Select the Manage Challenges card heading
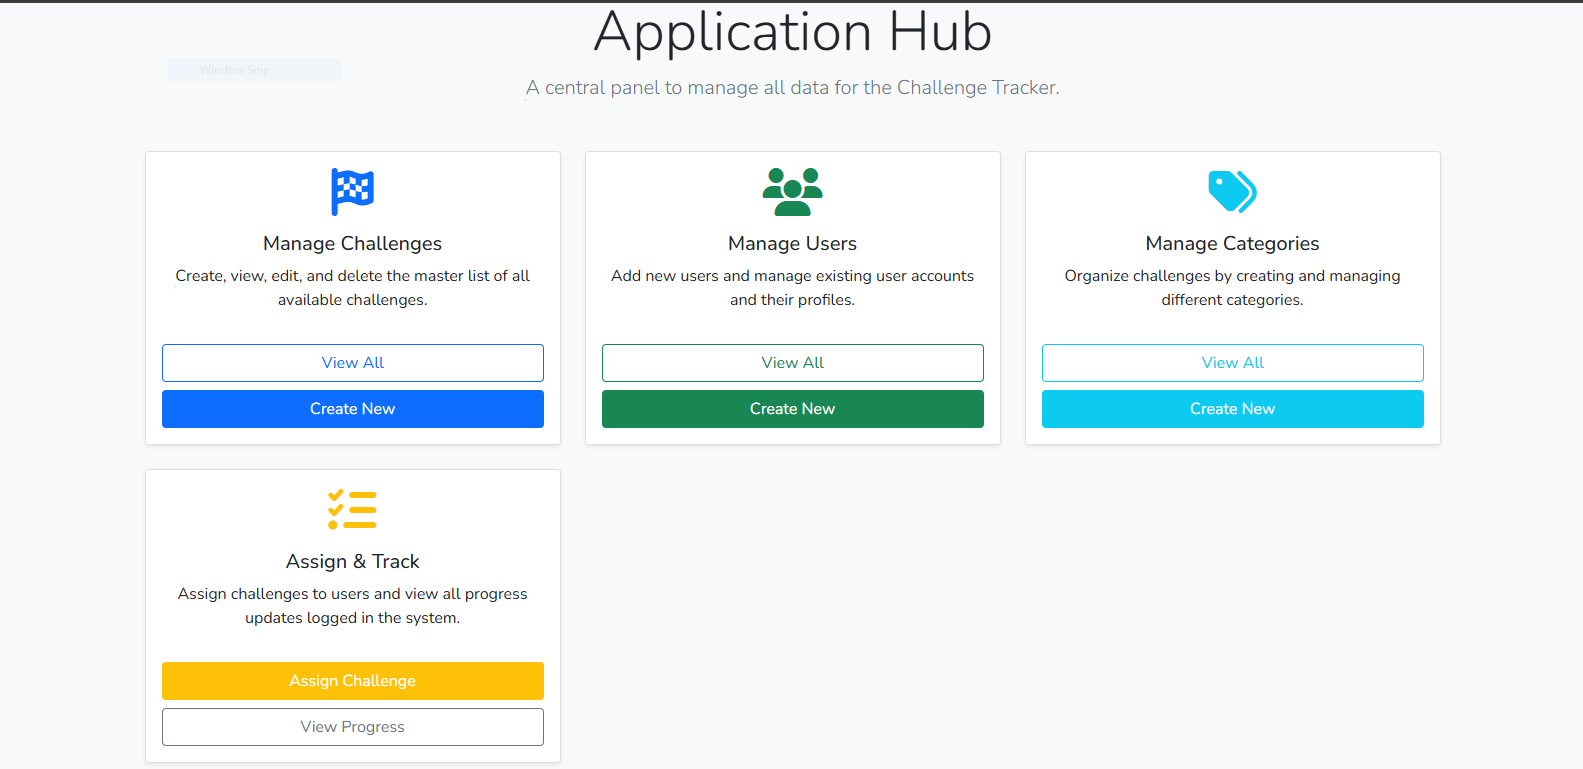1583x769 pixels. click(x=352, y=244)
